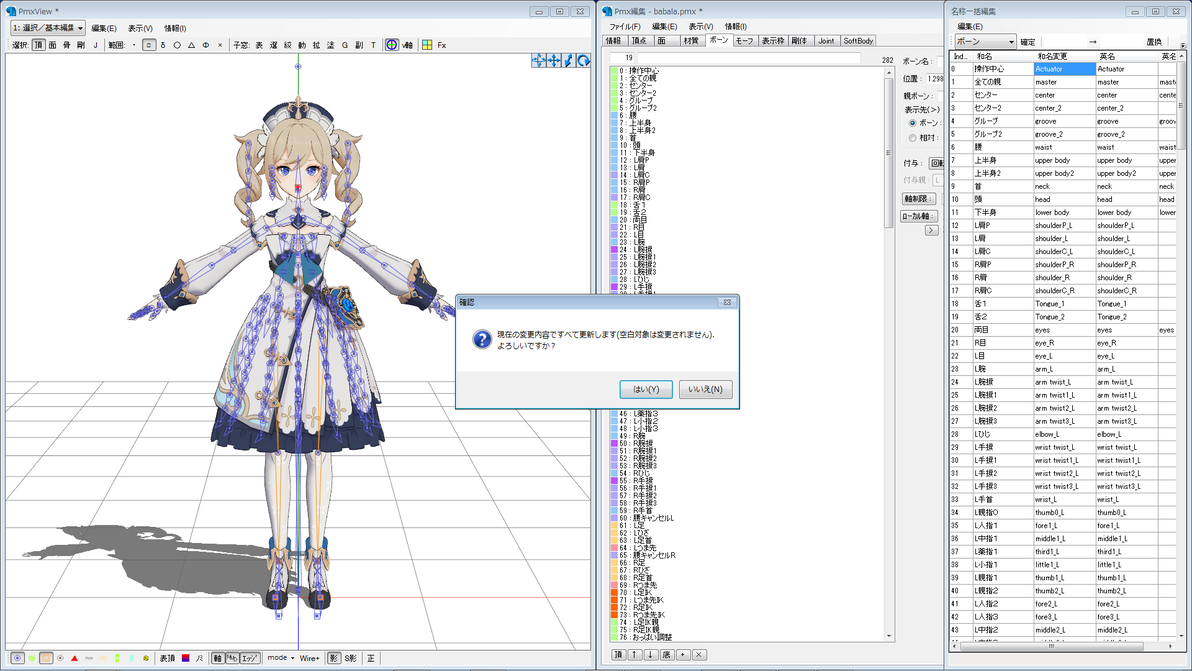Switch to the 頂点 tab
The image size is (1192, 671).
[x=639, y=41]
